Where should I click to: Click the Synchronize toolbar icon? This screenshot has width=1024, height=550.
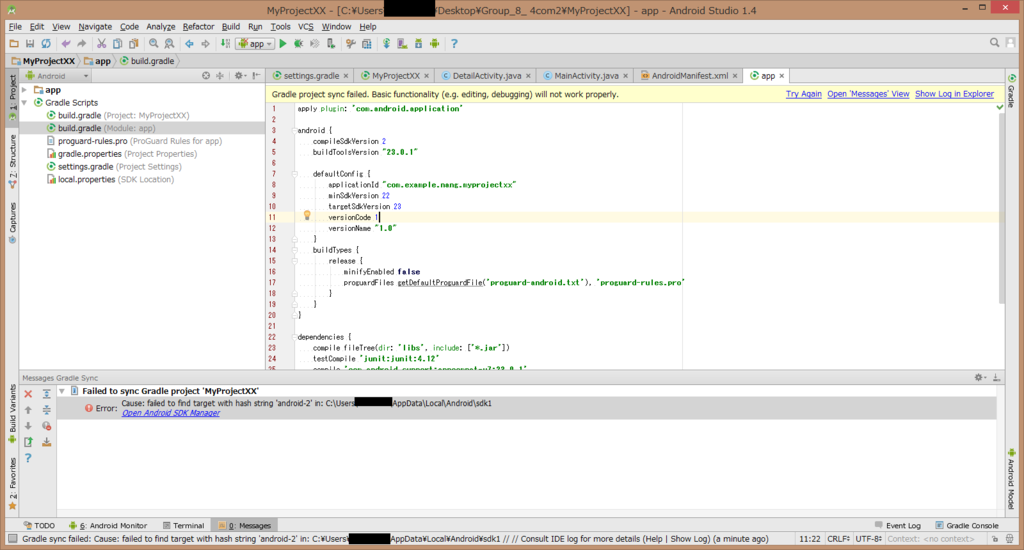click(x=46, y=44)
